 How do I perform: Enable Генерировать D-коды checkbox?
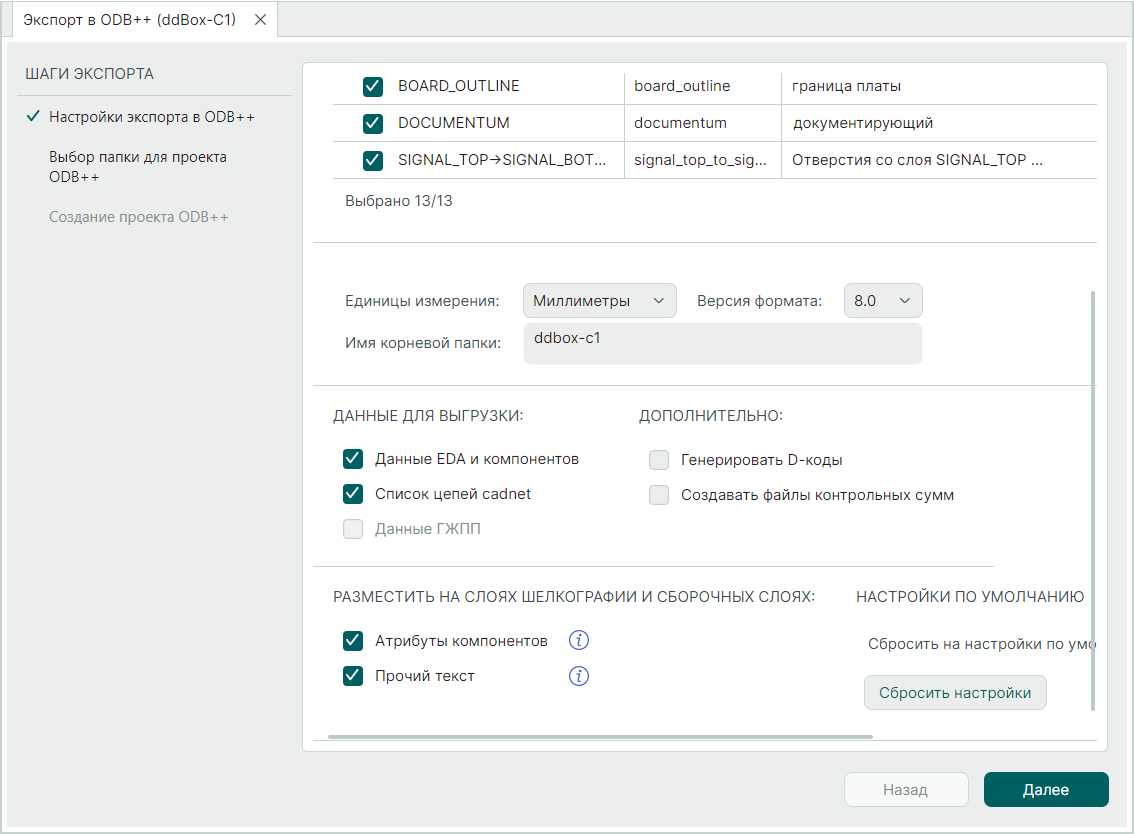click(659, 460)
